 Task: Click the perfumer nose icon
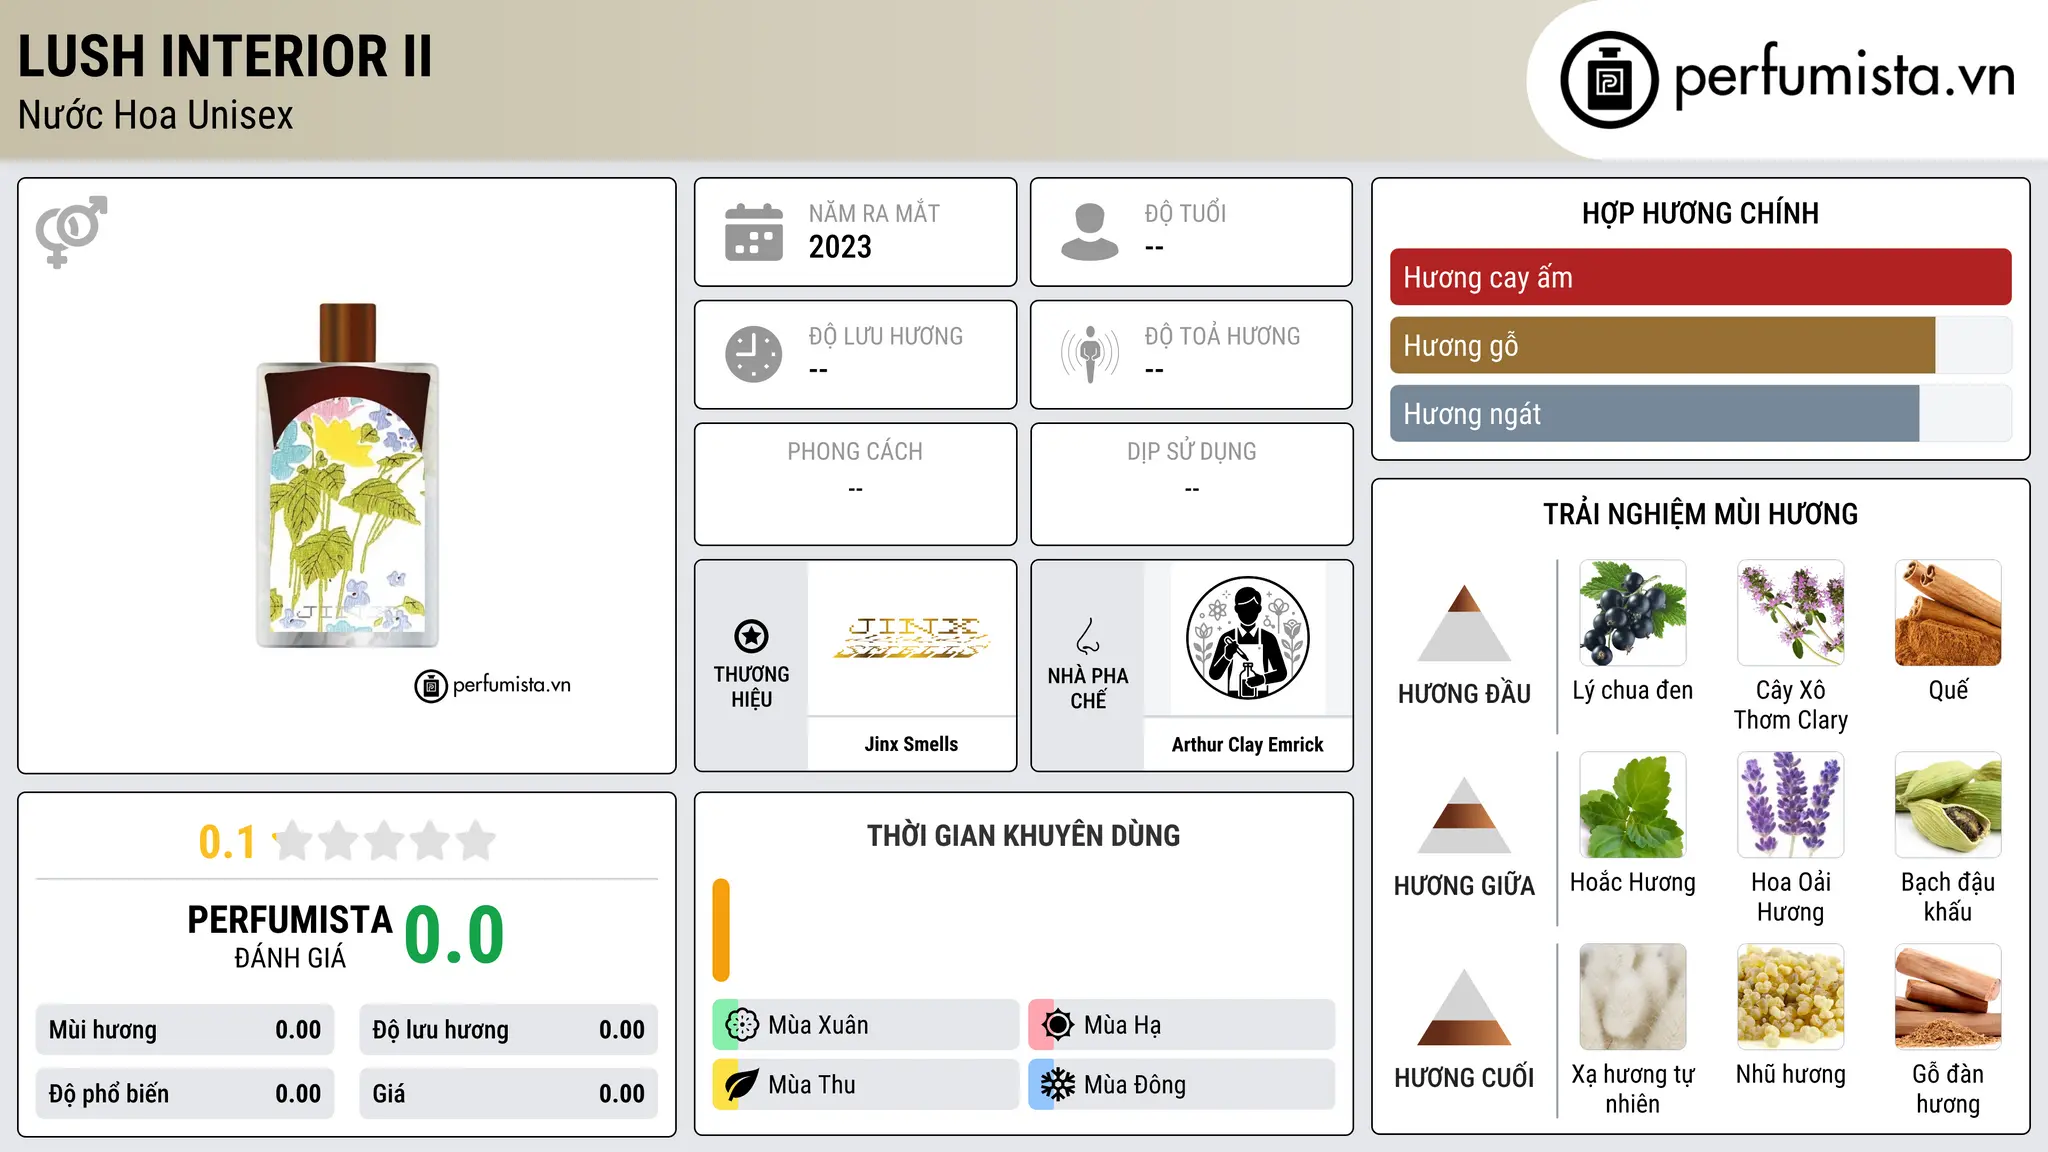point(1088,636)
